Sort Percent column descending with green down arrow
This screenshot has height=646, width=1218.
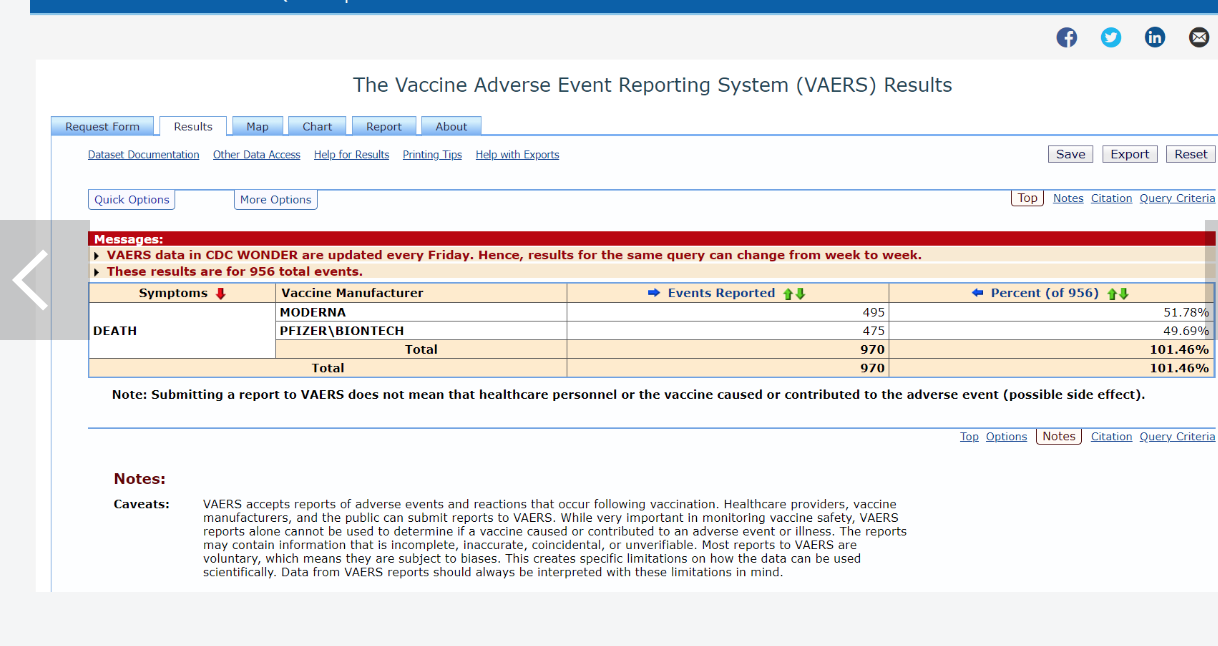(x=1124, y=293)
